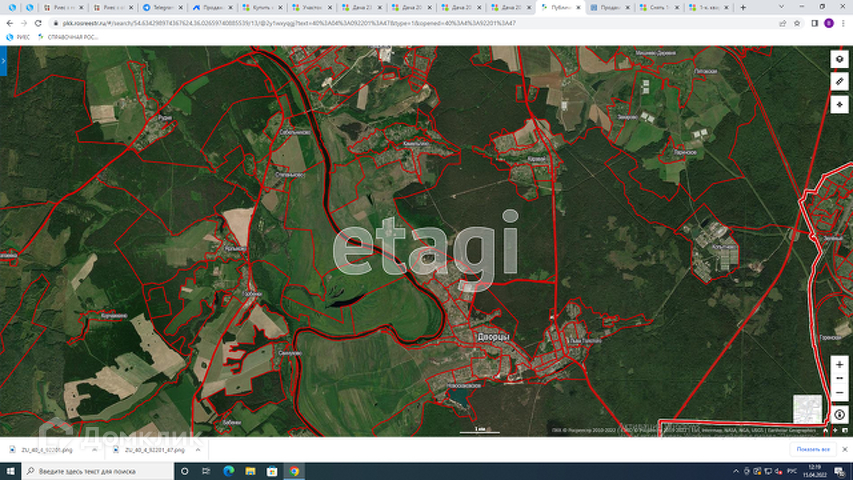Switch to the Telegram tab
The width and height of the screenshot is (853, 480).
point(162,8)
